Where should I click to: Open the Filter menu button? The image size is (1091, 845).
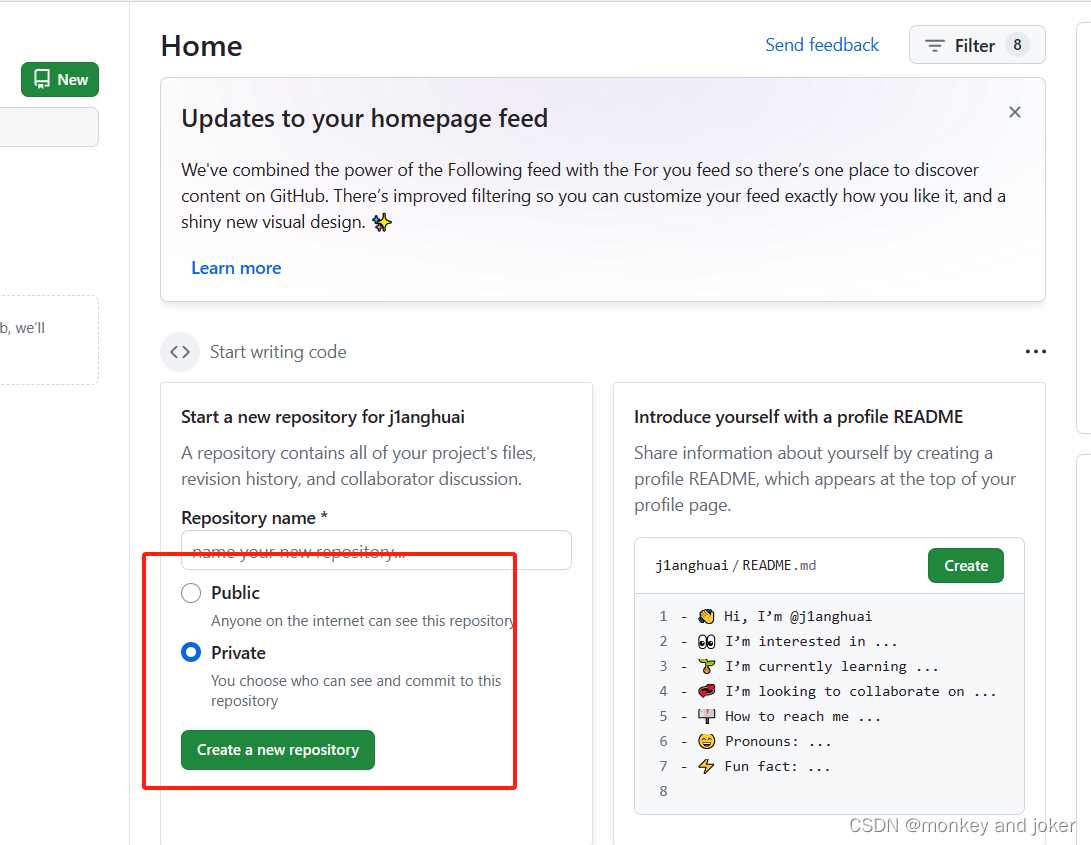[x=977, y=45]
